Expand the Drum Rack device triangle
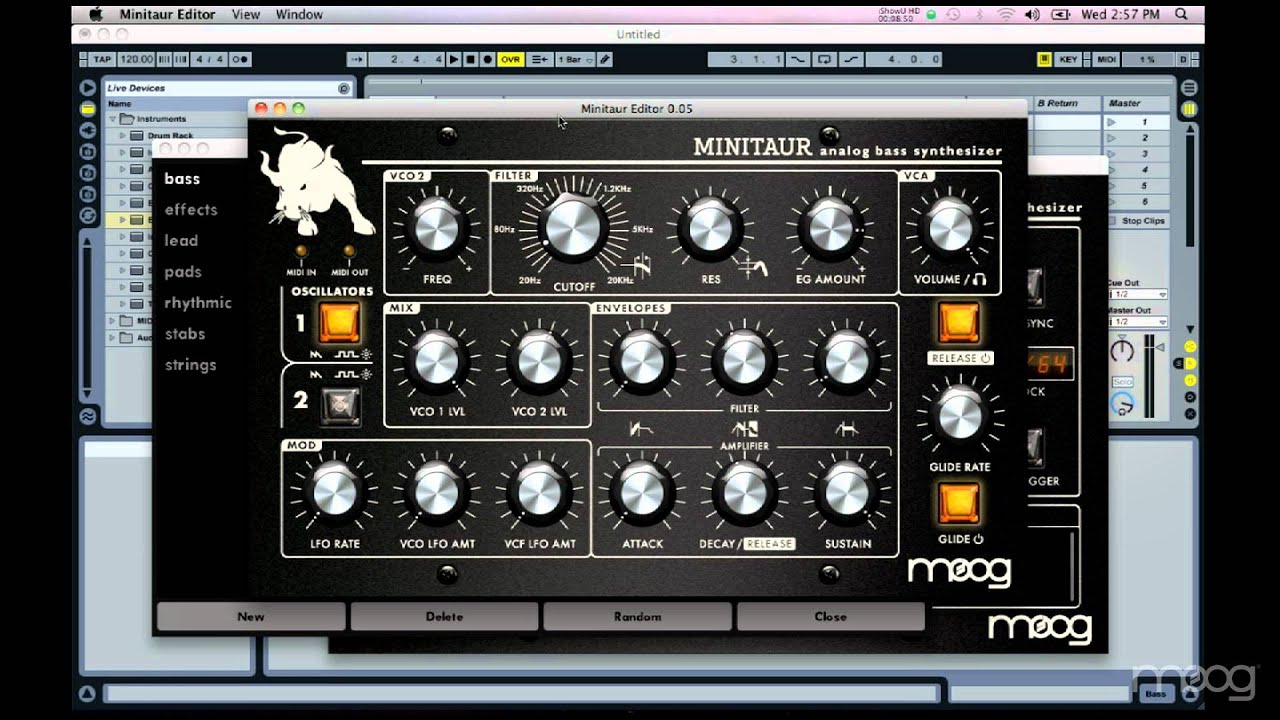Viewport: 1280px width, 720px height. point(123,135)
